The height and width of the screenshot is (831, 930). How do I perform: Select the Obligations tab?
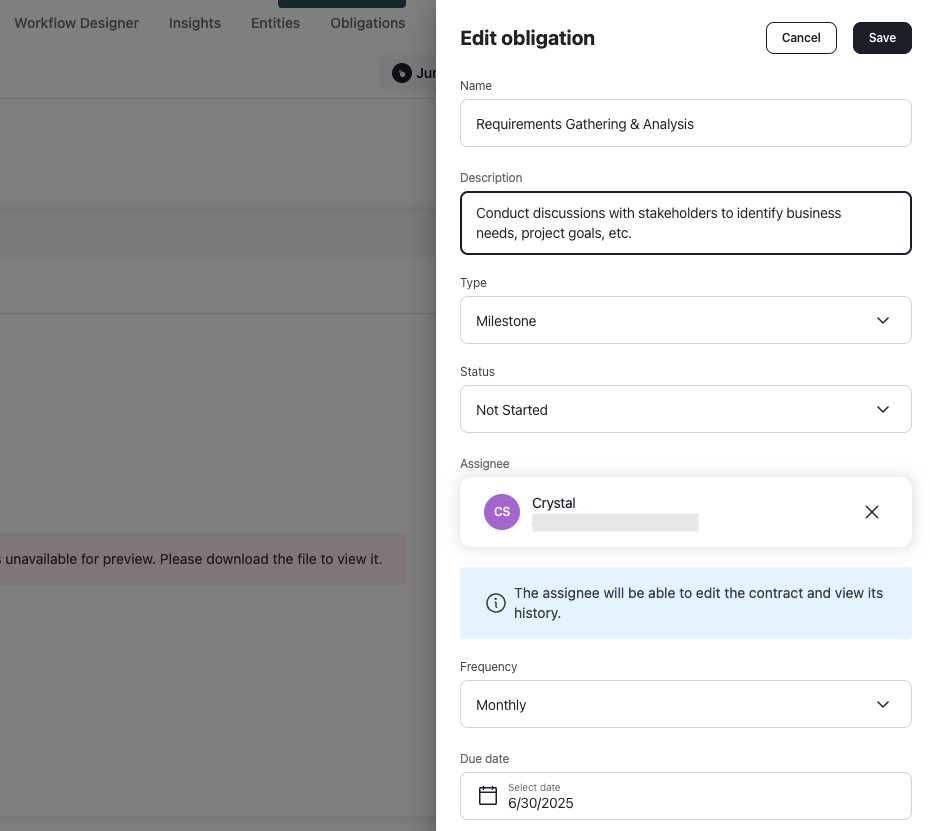(368, 23)
